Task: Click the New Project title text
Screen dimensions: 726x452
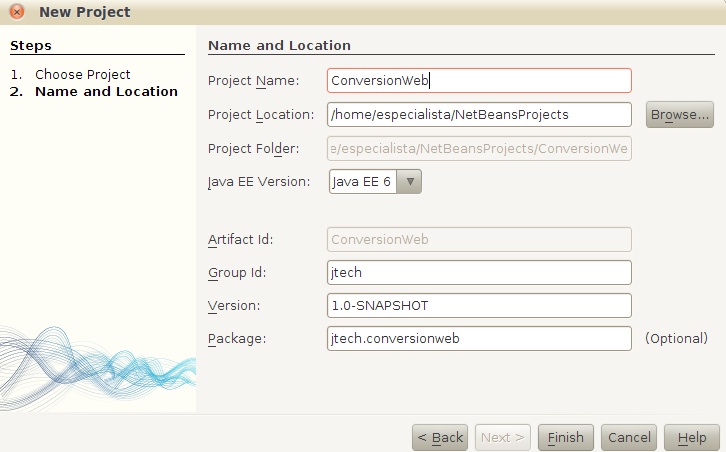Action: pos(85,12)
